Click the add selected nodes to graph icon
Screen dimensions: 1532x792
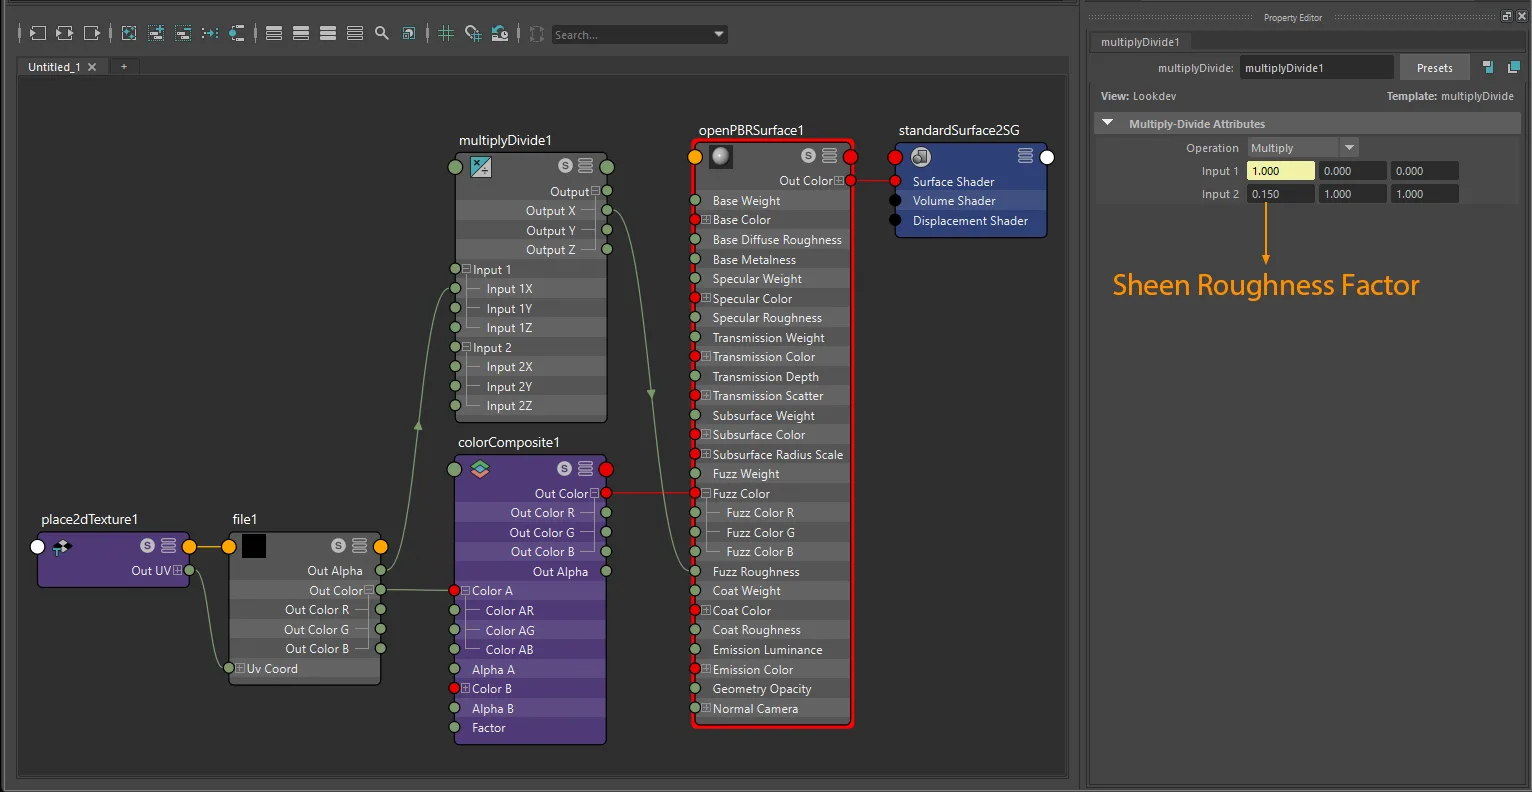tap(156, 33)
